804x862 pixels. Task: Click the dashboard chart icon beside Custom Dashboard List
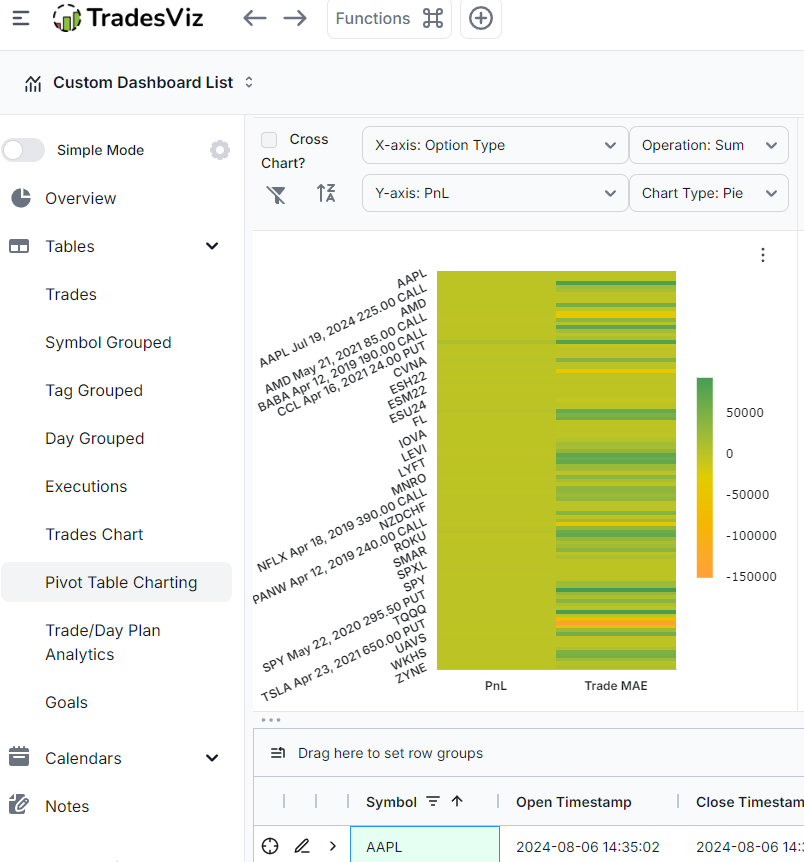tap(33, 84)
